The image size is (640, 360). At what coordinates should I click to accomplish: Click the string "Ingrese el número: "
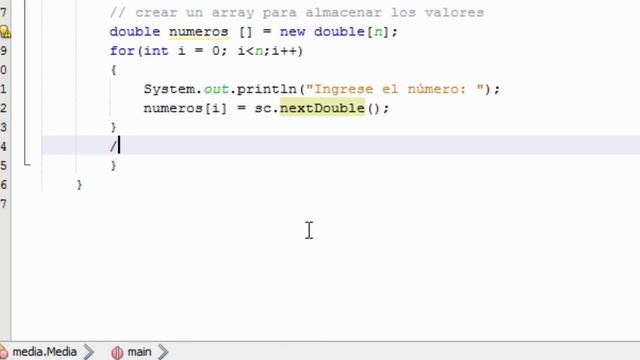395,89
